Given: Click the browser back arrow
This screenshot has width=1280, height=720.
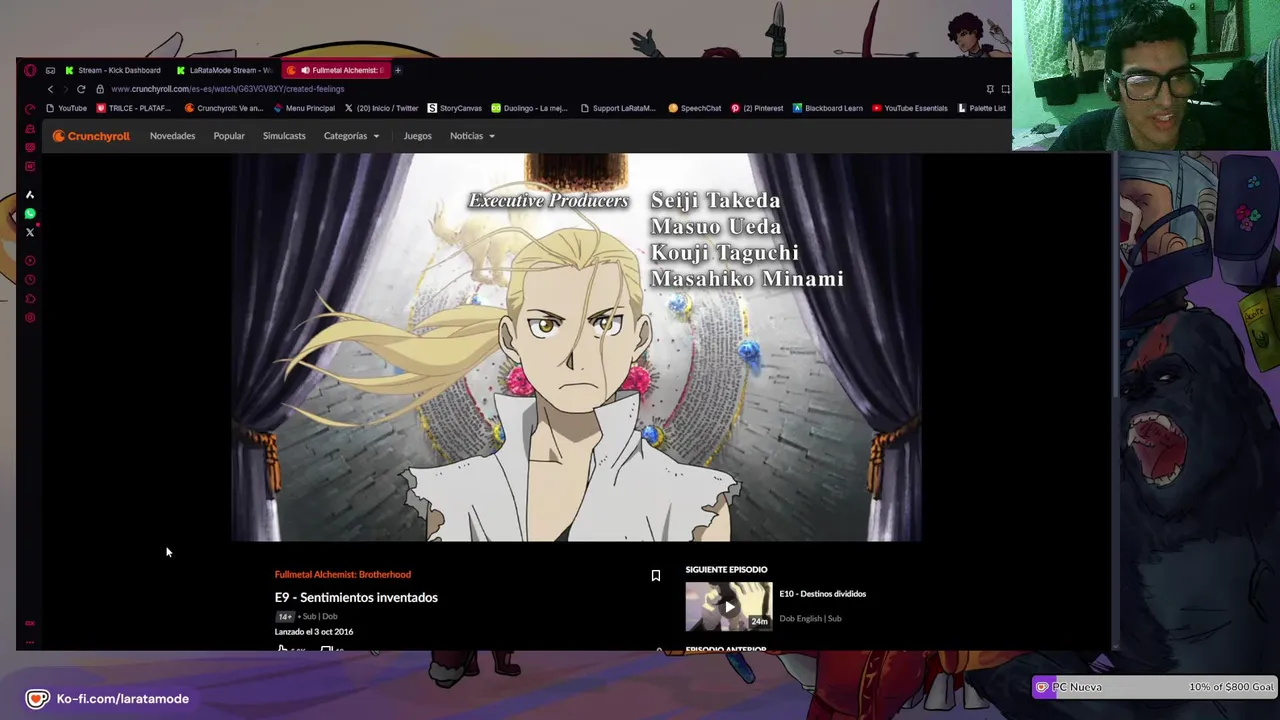Looking at the screenshot, I should click(50, 89).
